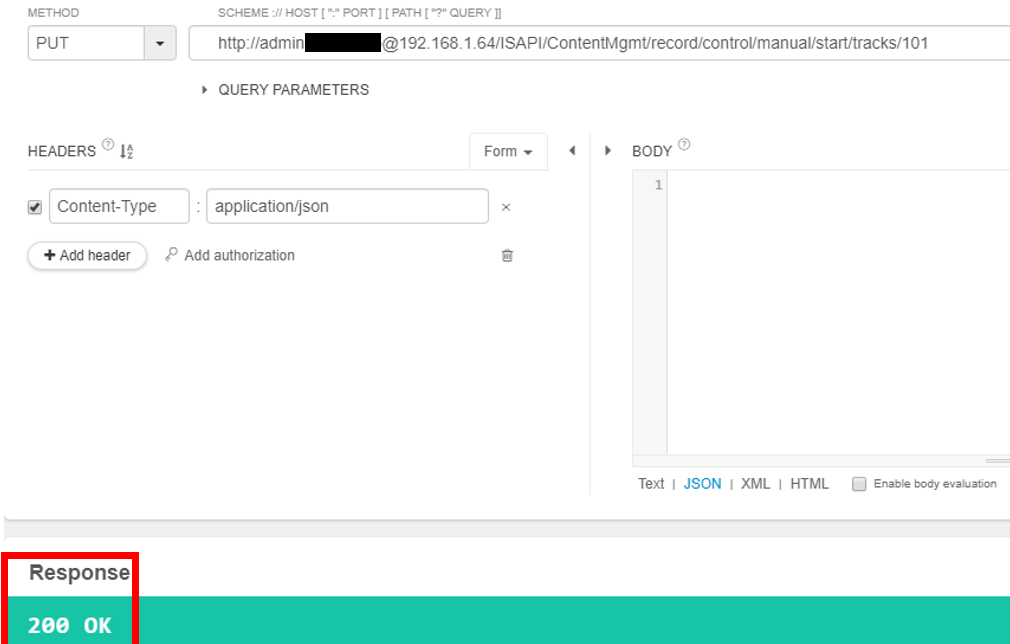Click right arrow beside BODY label
Viewport: 1010px width, 644px height.
pyautogui.click(x=607, y=151)
